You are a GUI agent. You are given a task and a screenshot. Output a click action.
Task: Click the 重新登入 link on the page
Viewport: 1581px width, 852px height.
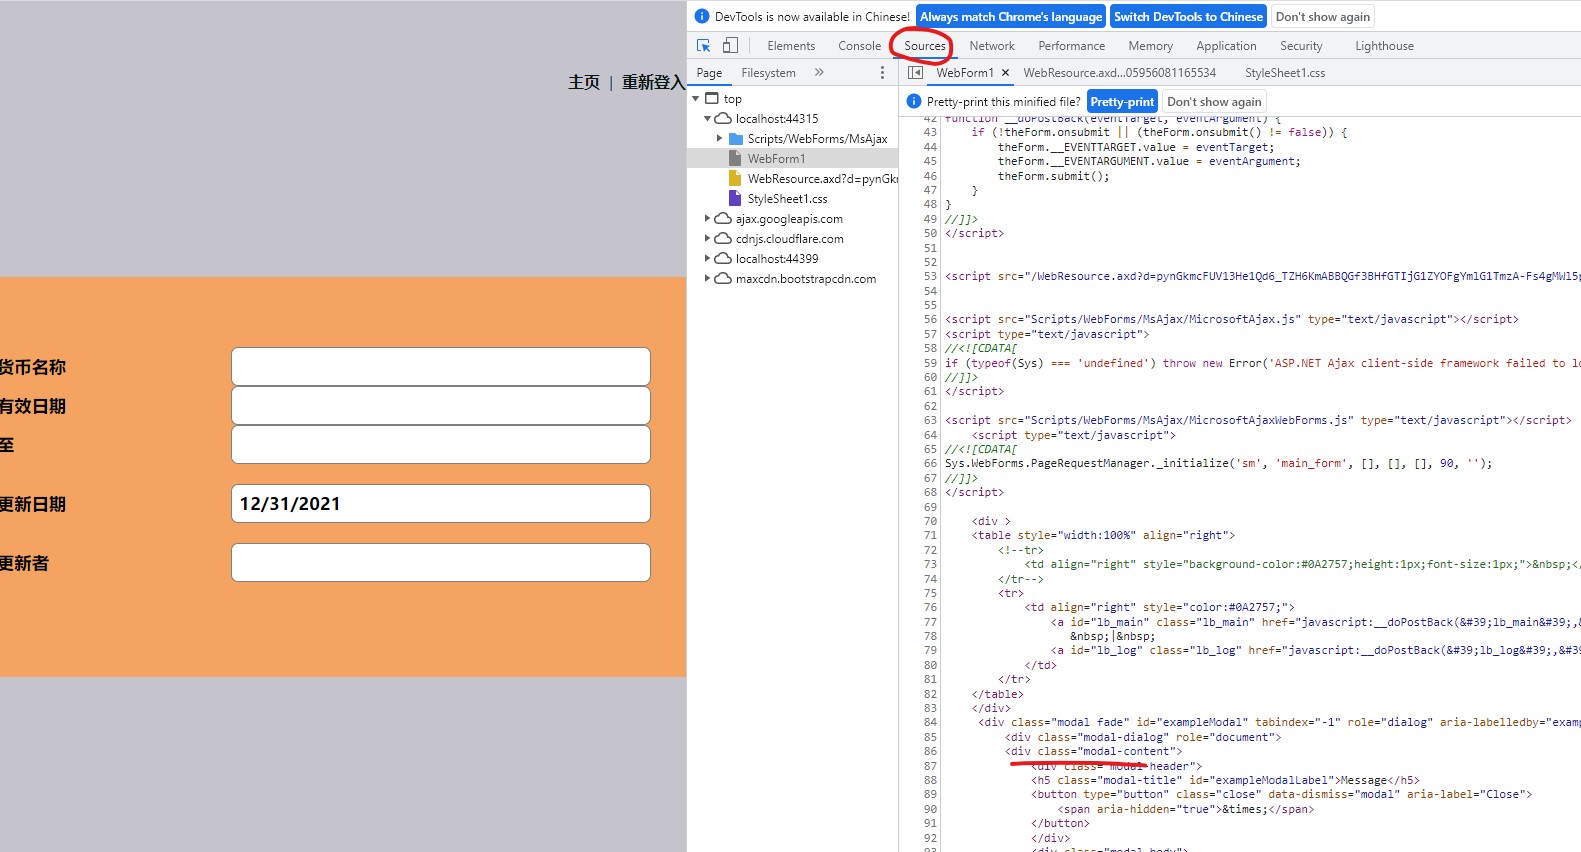[653, 82]
